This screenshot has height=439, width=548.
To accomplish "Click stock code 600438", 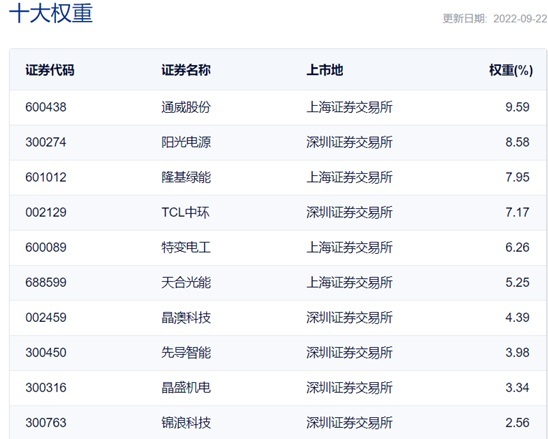I will coord(46,107).
